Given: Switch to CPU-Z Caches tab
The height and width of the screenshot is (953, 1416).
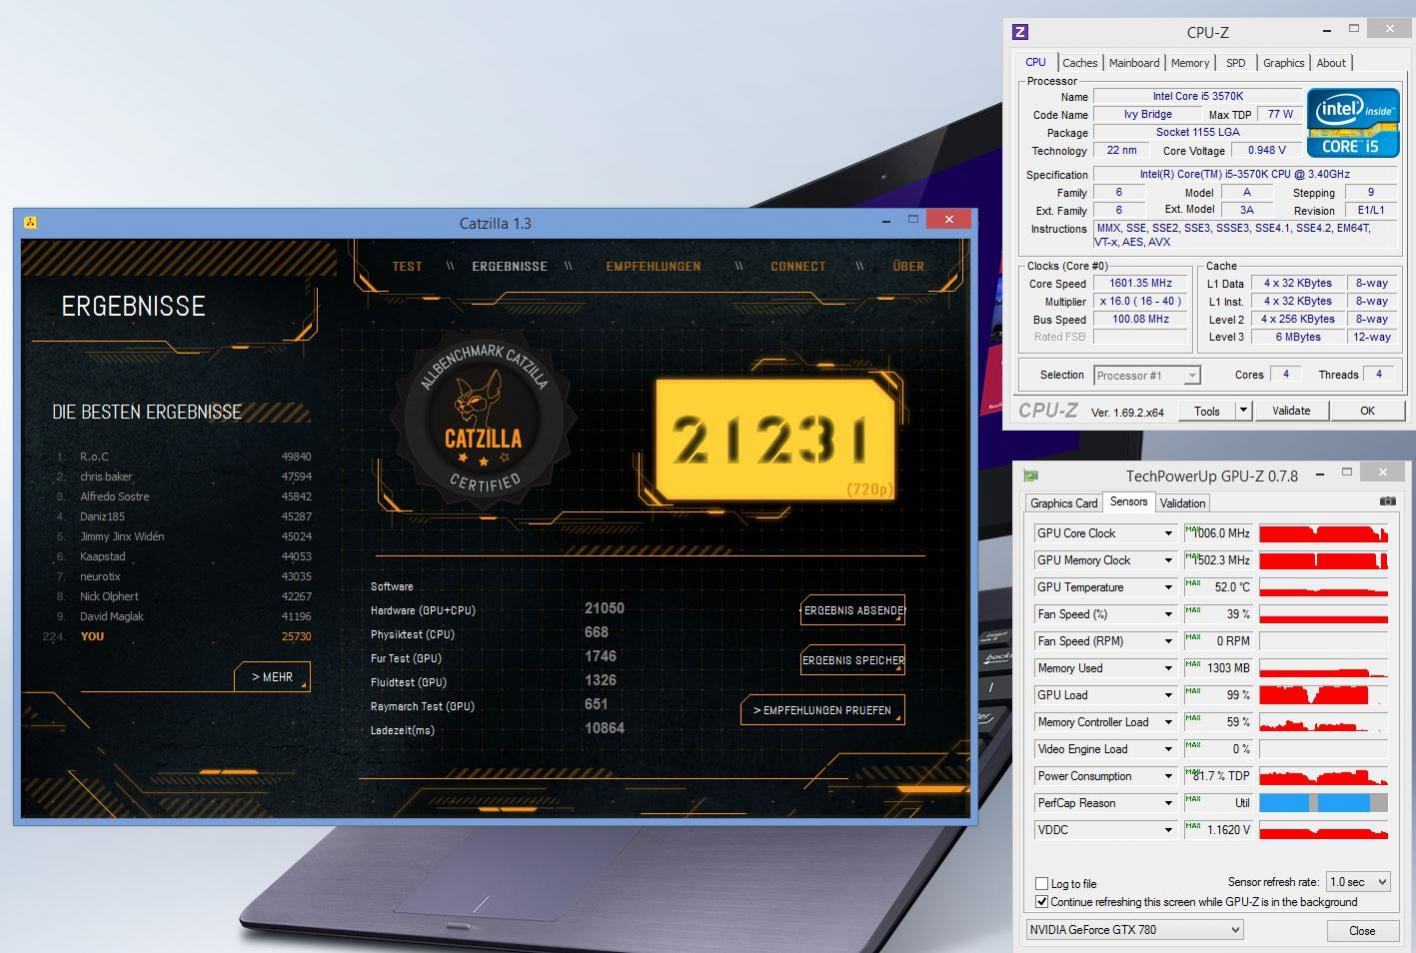Looking at the screenshot, I should pos(1080,62).
